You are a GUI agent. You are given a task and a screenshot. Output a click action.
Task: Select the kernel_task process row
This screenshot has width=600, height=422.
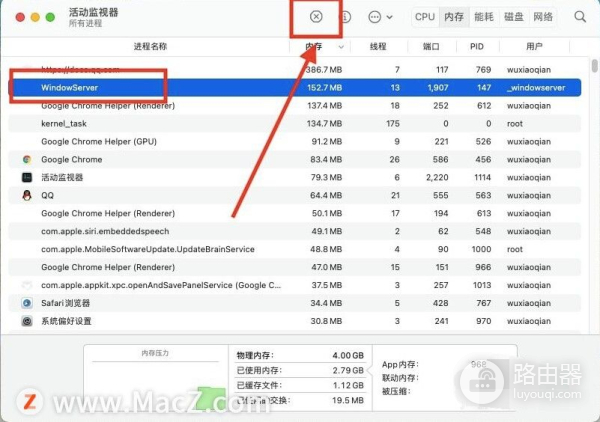tap(295, 124)
